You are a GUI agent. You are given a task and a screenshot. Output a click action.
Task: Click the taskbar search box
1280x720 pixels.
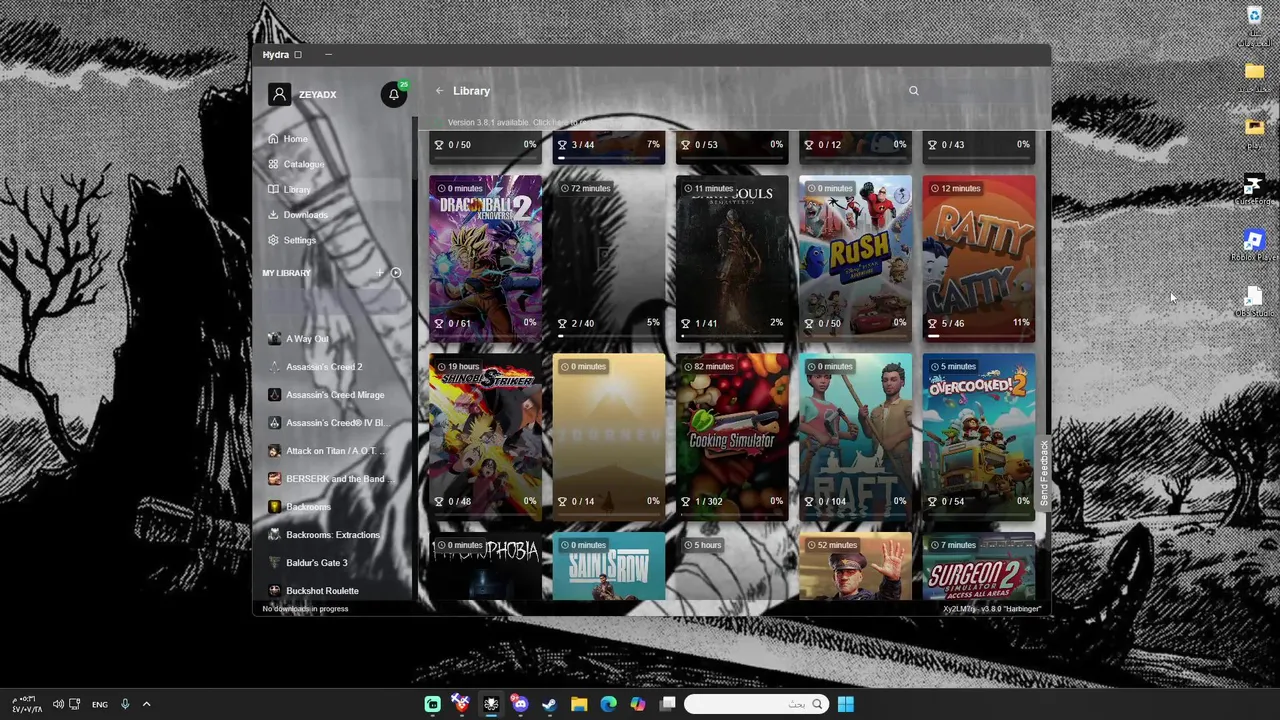pos(757,704)
